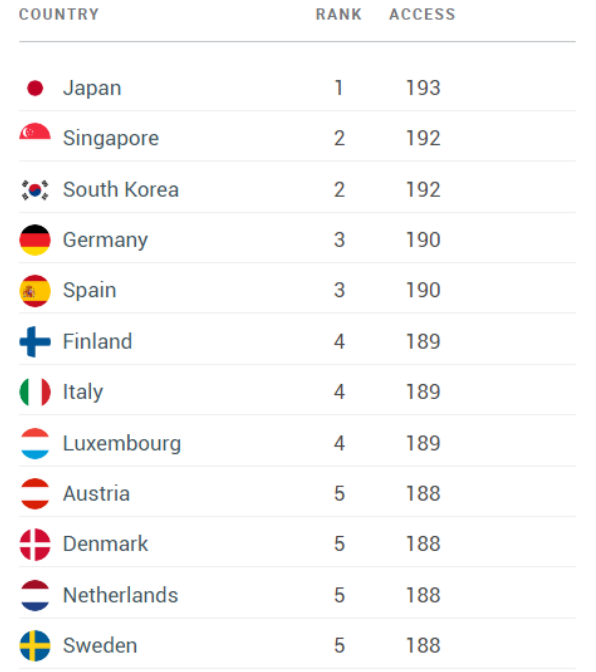Select the Spain flag icon
The image size is (596, 672).
[x=35, y=291]
